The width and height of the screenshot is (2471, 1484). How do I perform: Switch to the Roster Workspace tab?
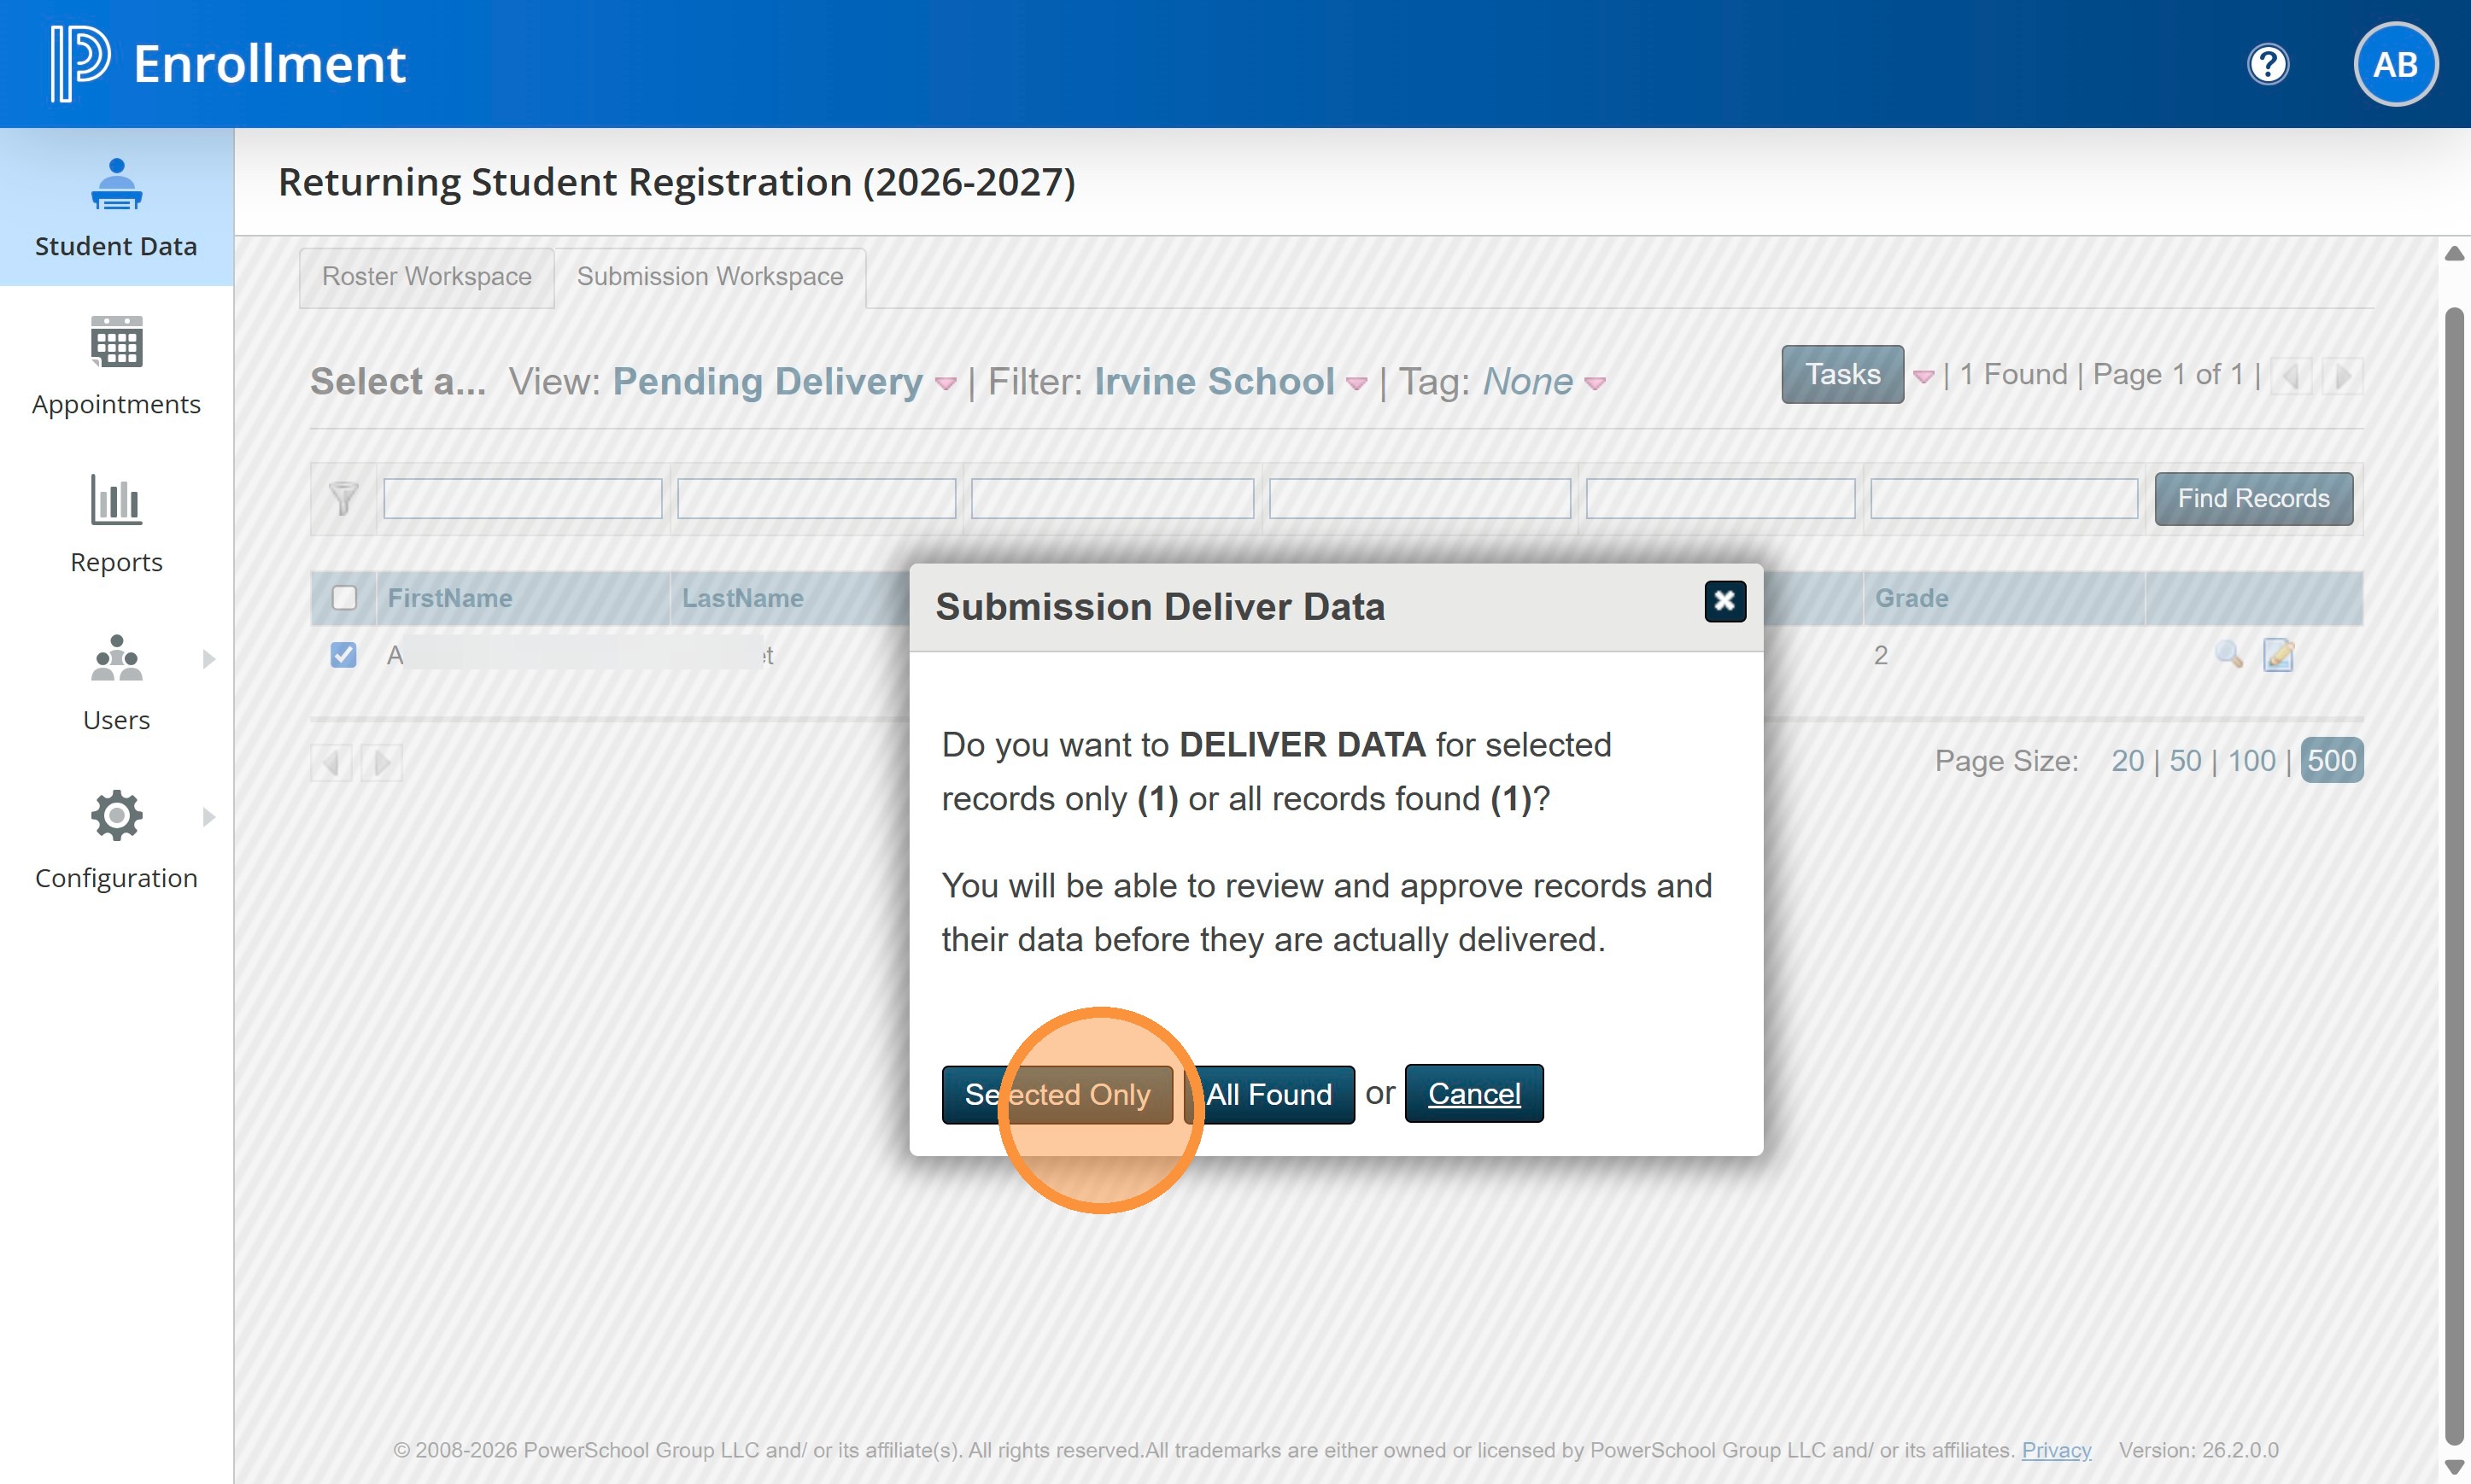(x=426, y=277)
